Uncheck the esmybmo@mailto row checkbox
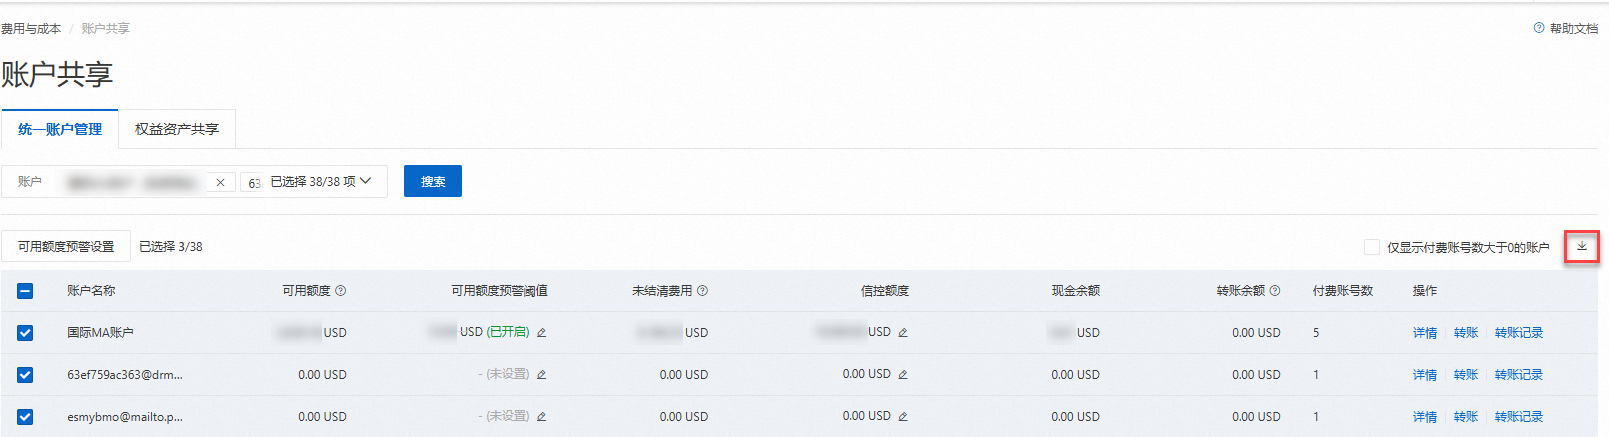Image resolution: width=1609 pixels, height=437 pixels. tap(25, 417)
